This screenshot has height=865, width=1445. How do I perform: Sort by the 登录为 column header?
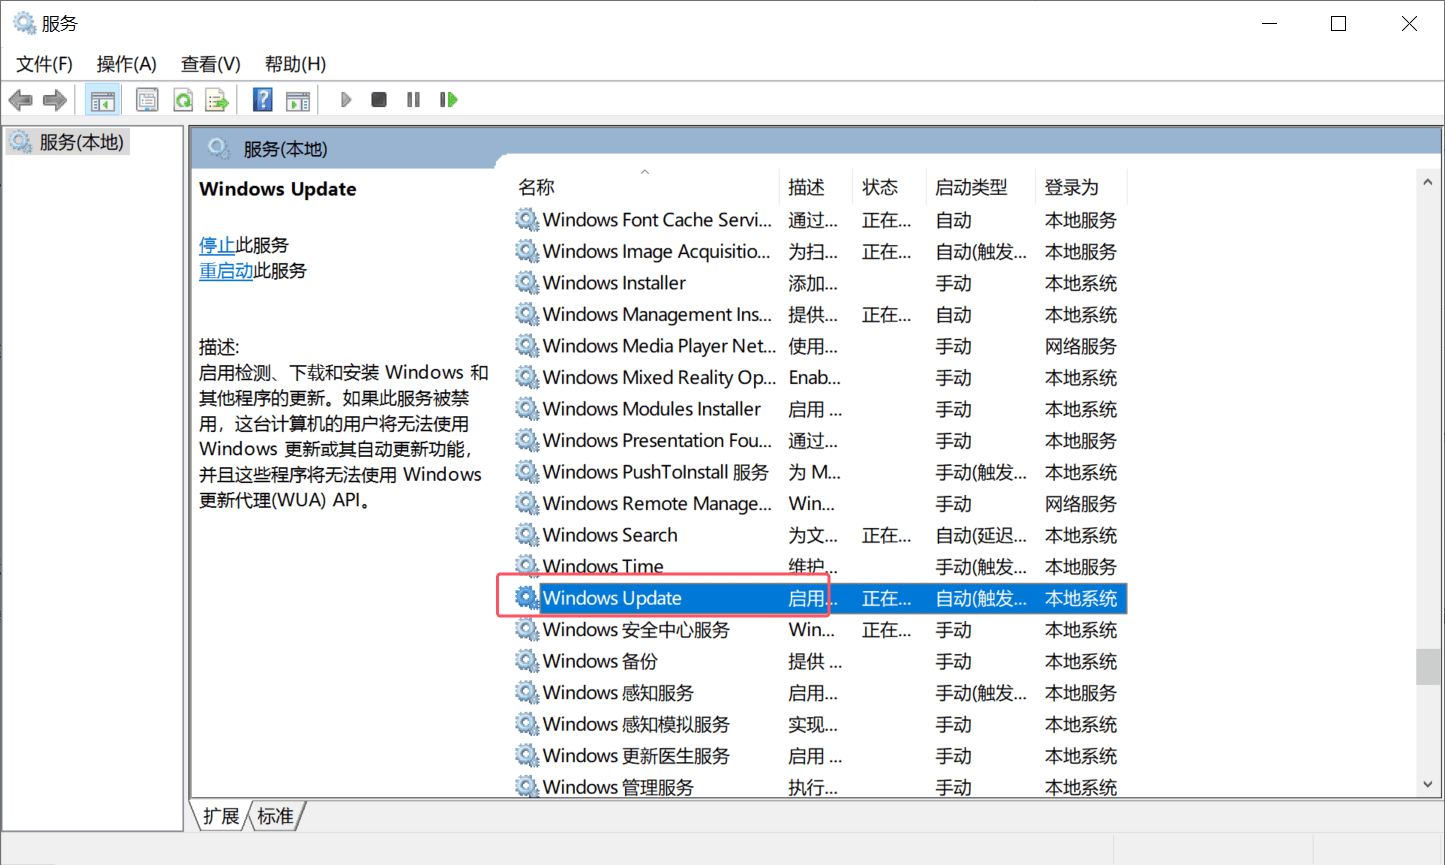tap(1079, 187)
